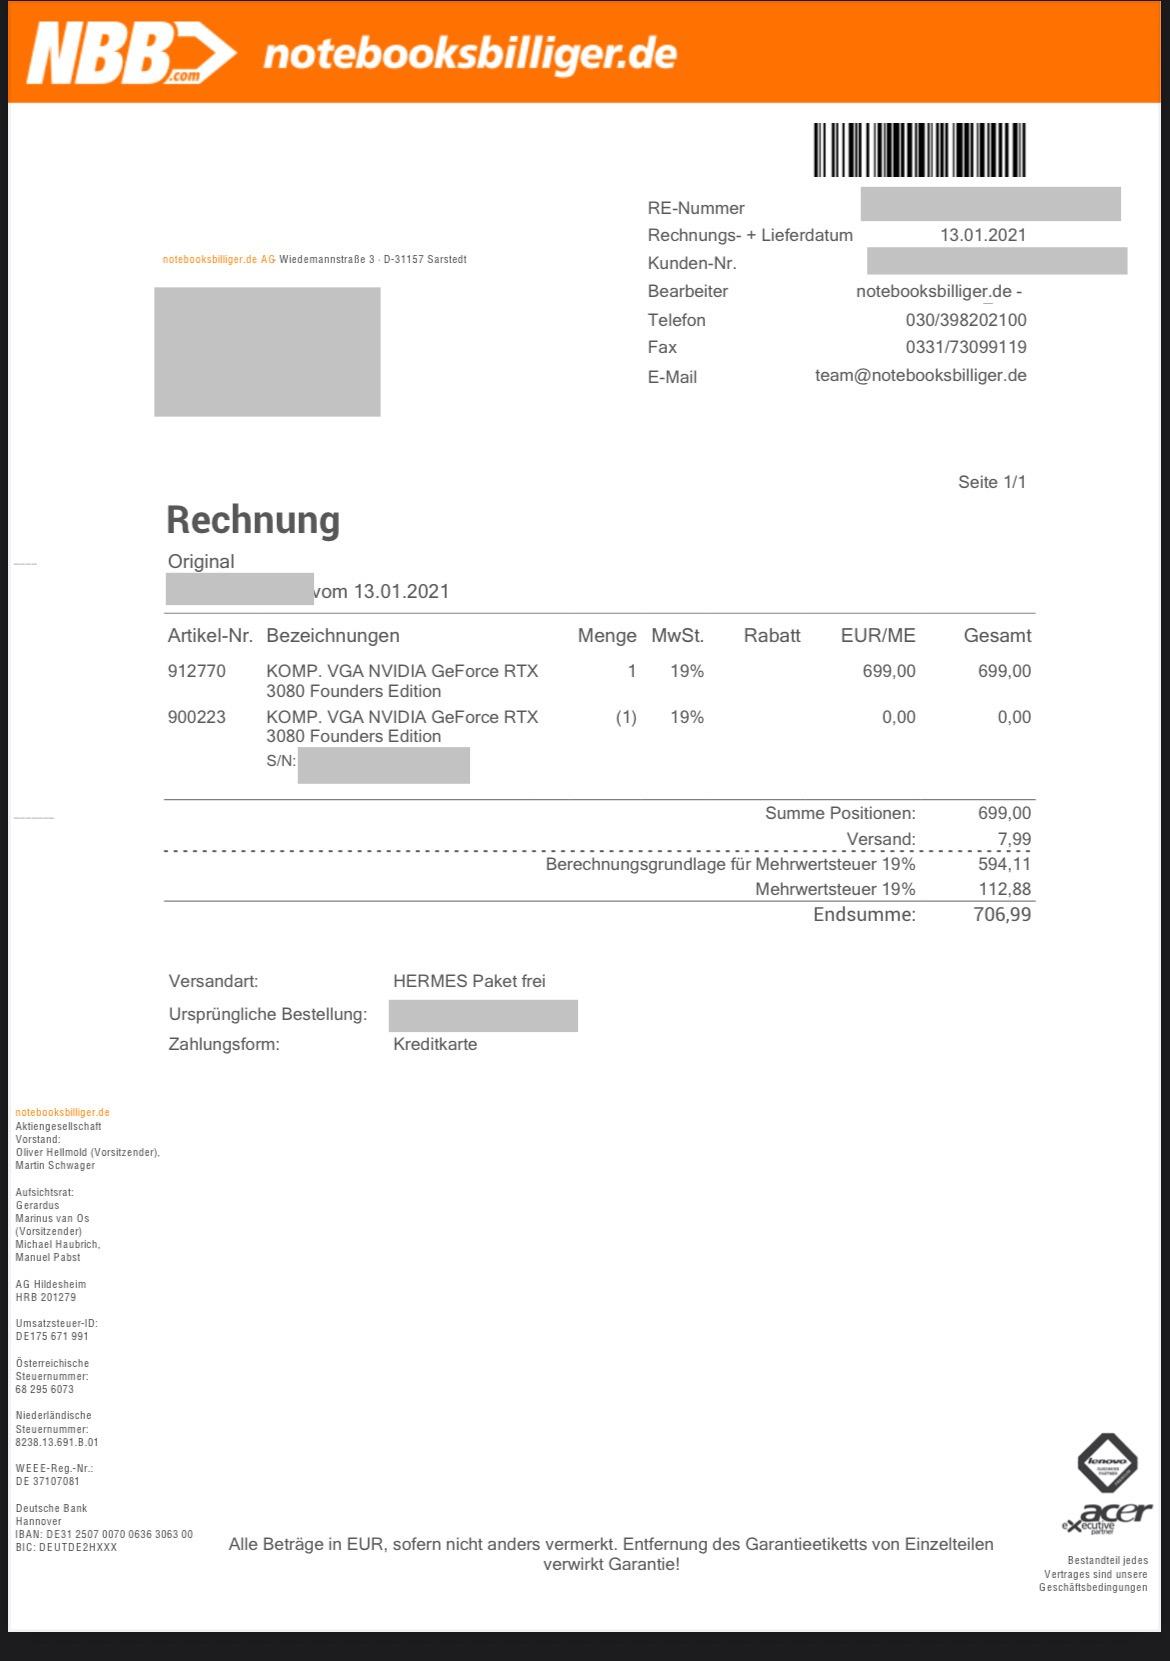Select the Kunden-Nr. label

point(692,263)
